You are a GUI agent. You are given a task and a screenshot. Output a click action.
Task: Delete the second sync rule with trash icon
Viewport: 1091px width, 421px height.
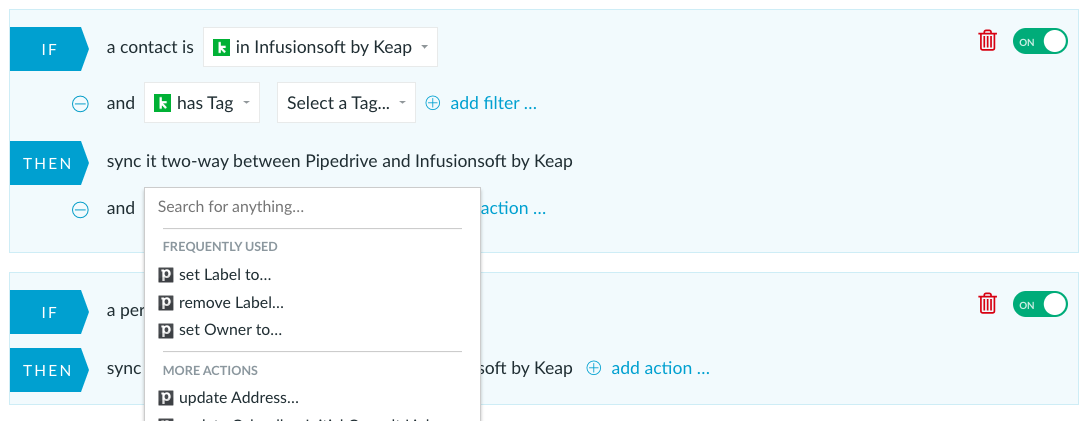987,304
